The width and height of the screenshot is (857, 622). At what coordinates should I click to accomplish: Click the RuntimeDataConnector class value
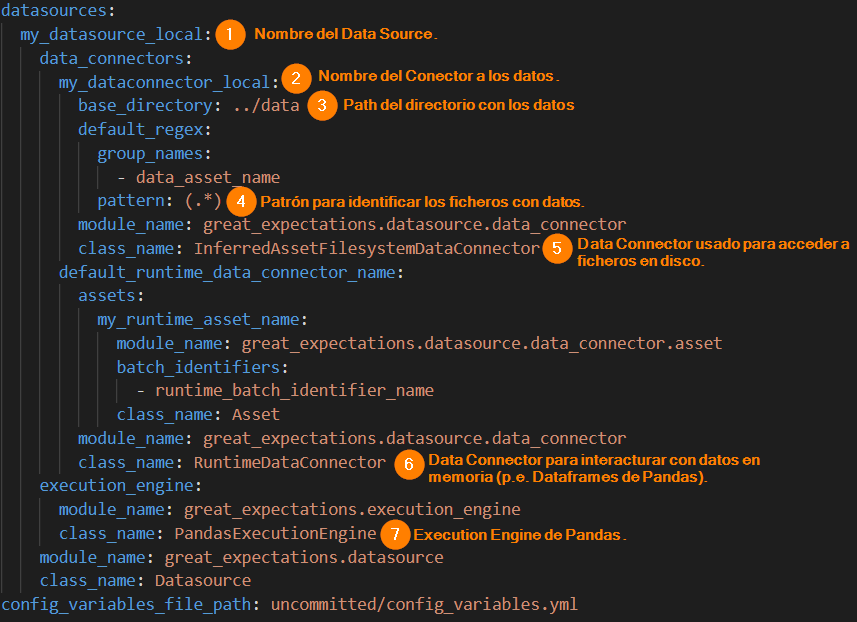click(x=289, y=462)
